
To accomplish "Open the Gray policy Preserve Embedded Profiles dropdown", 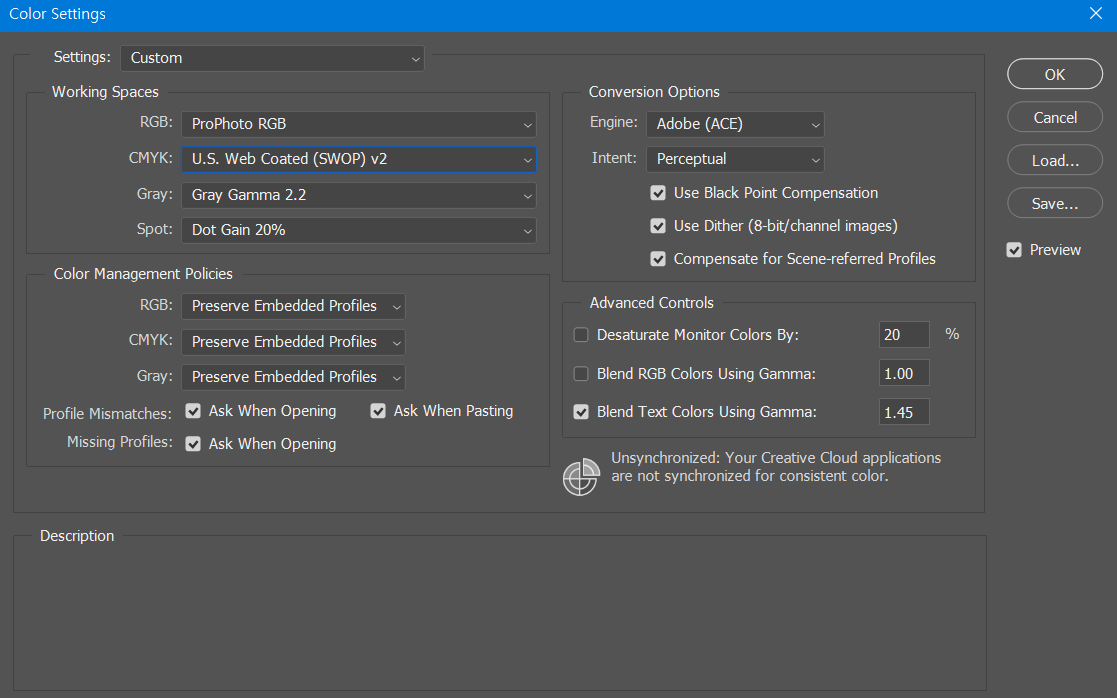I will coord(293,377).
